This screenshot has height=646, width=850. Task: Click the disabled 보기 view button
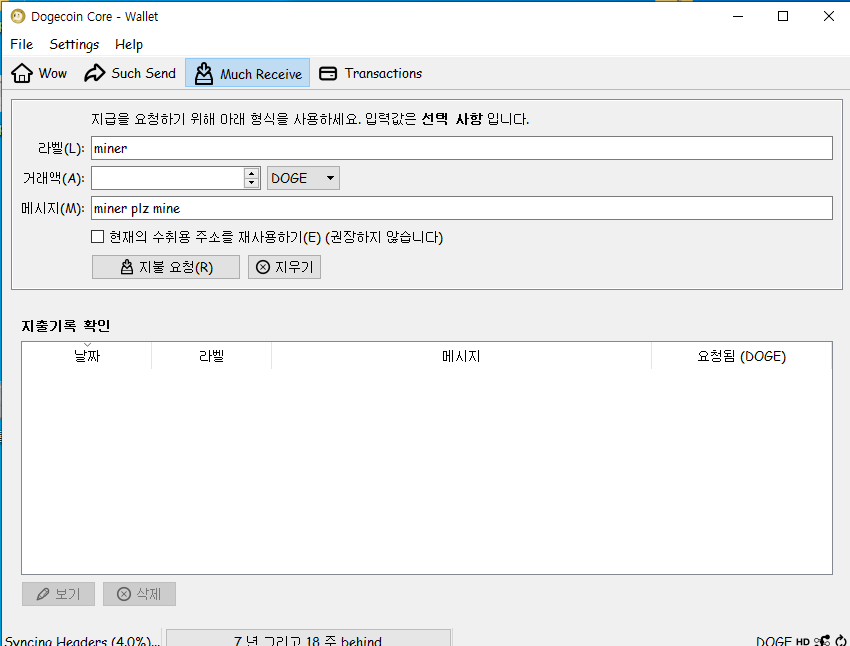click(x=59, y=594)
